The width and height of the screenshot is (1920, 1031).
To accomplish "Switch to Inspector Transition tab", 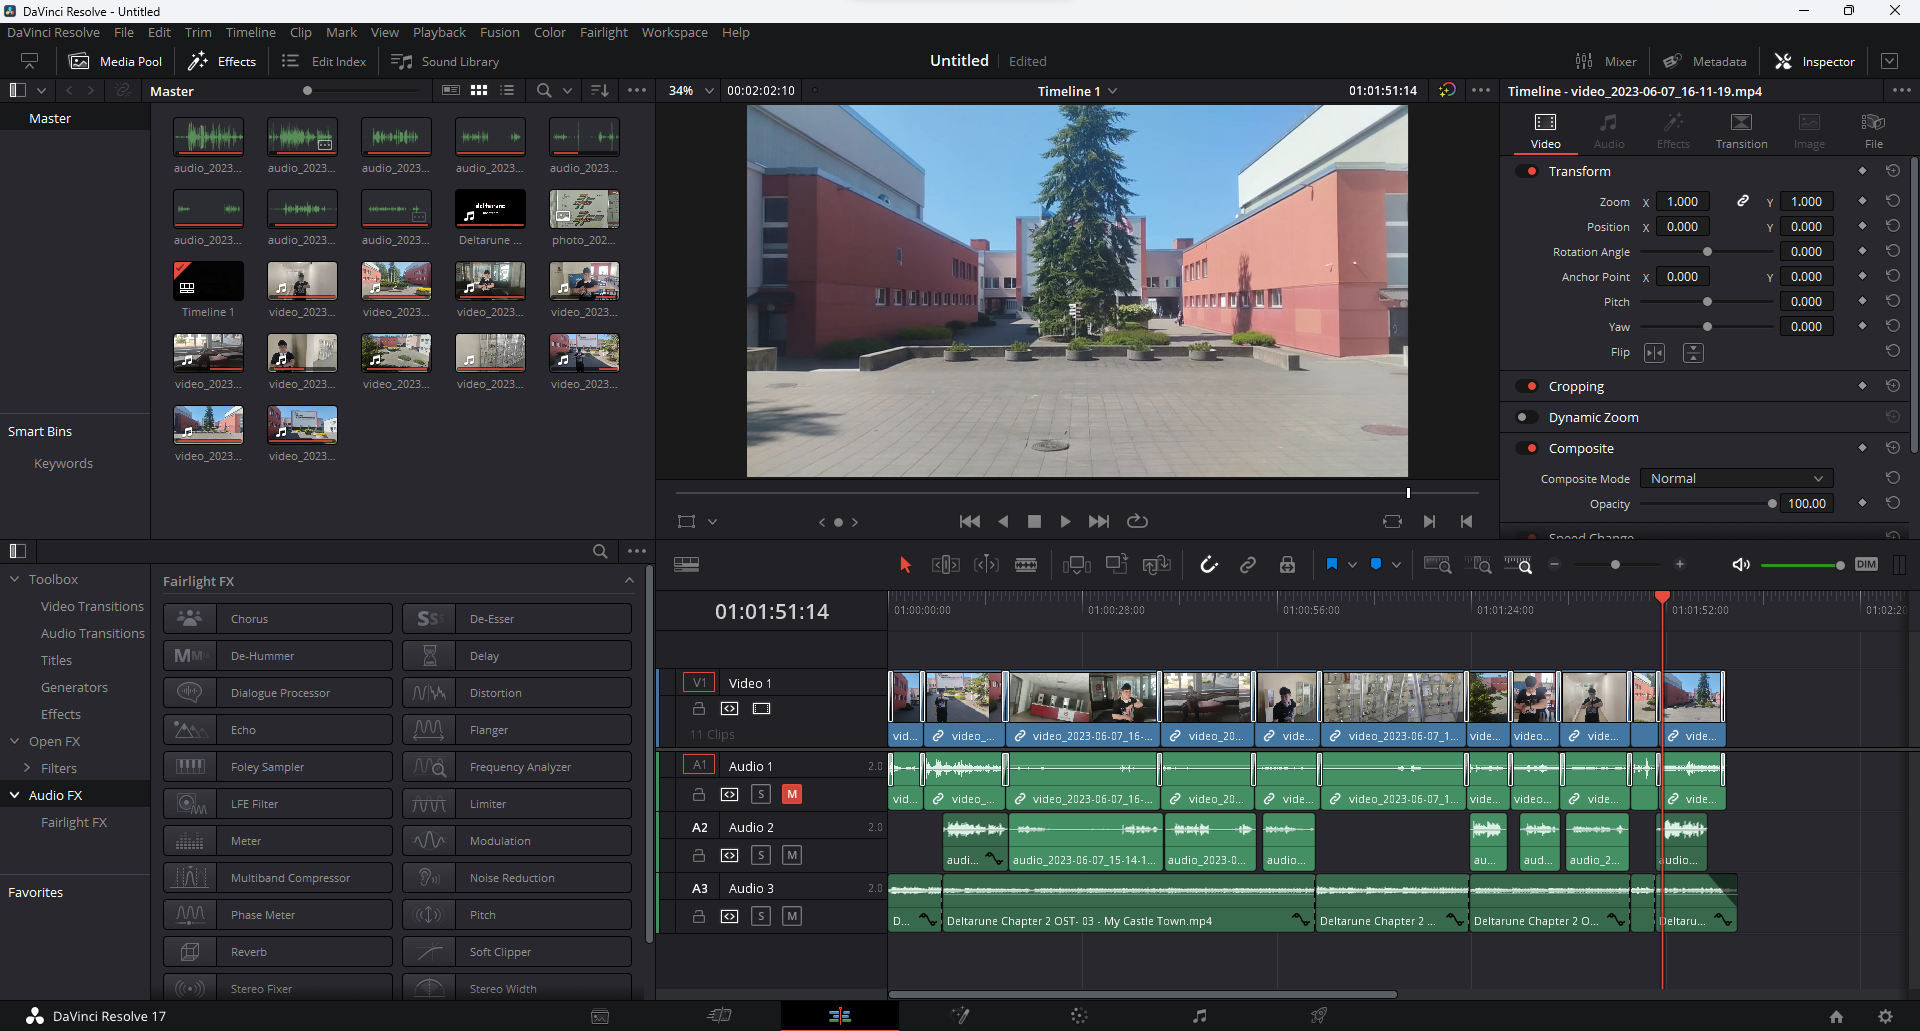I will coord(1741,131).
